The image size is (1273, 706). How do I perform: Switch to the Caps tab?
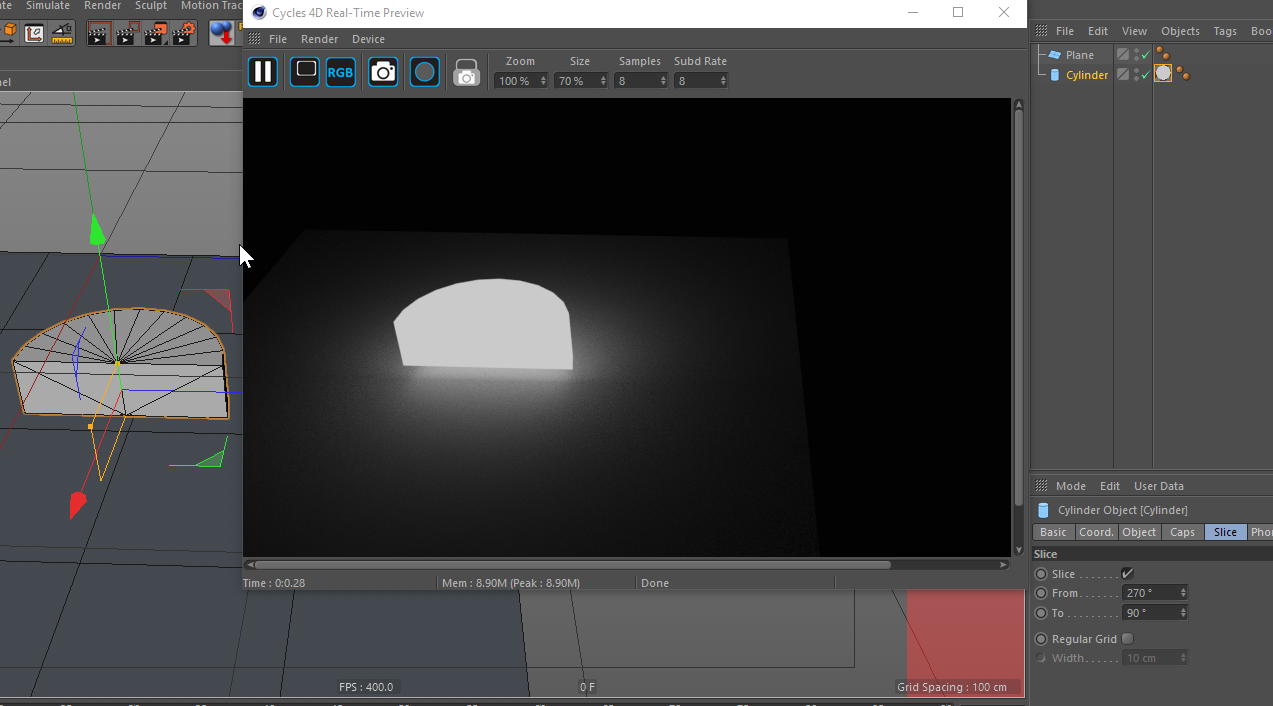[x=1182, y=532]
